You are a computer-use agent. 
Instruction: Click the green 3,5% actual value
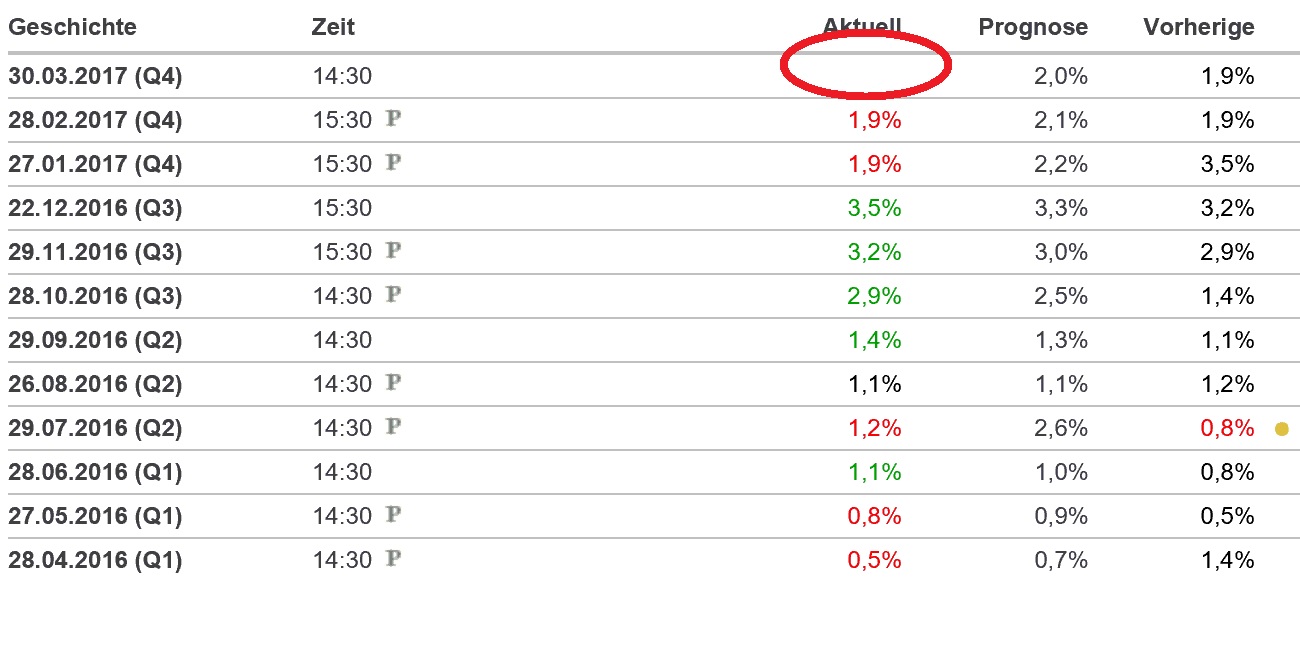pos(875,208)
